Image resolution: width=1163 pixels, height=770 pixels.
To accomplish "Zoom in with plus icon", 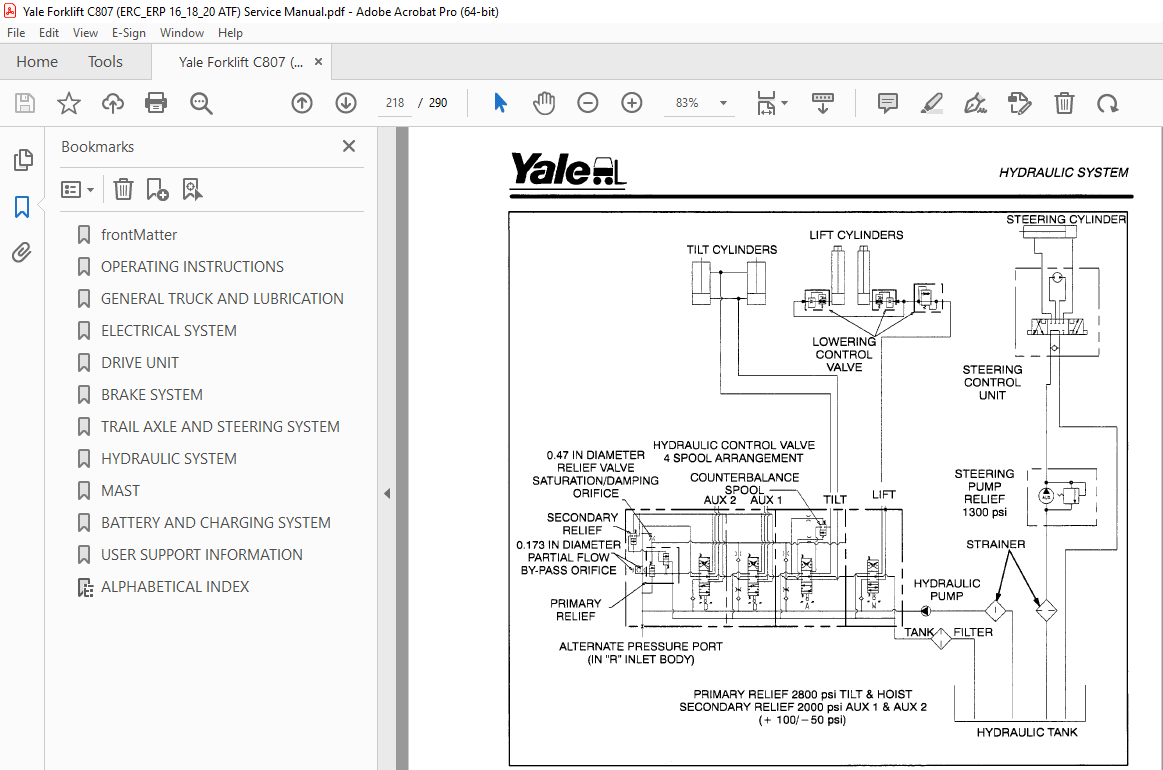I will click(632, 103).
